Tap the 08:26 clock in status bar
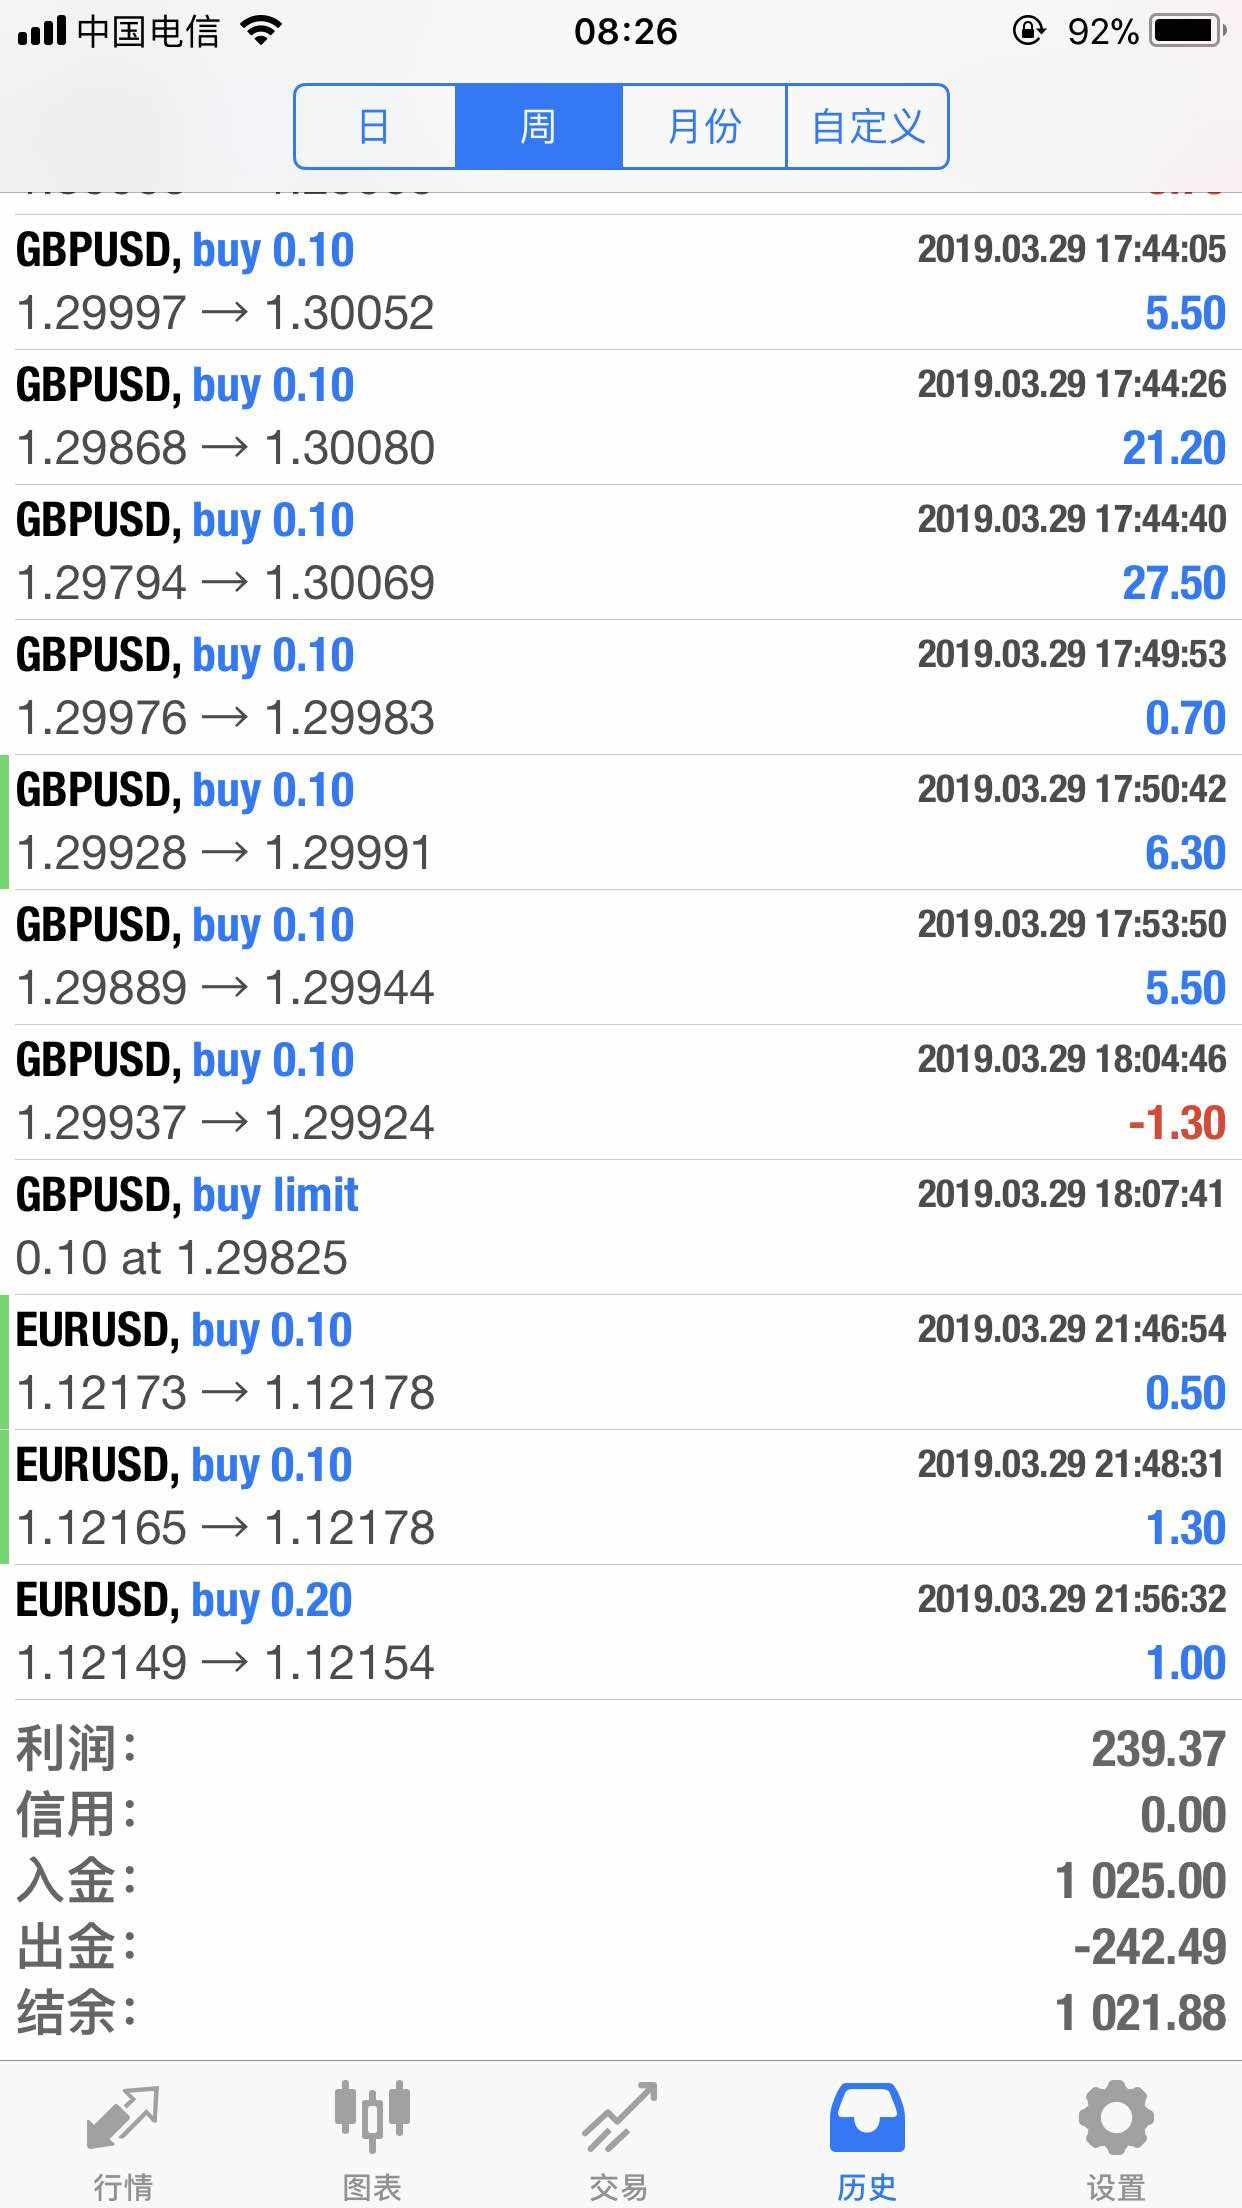Screen dimensions: 1242x2208 pyautogui.click(x=625, y=31)
